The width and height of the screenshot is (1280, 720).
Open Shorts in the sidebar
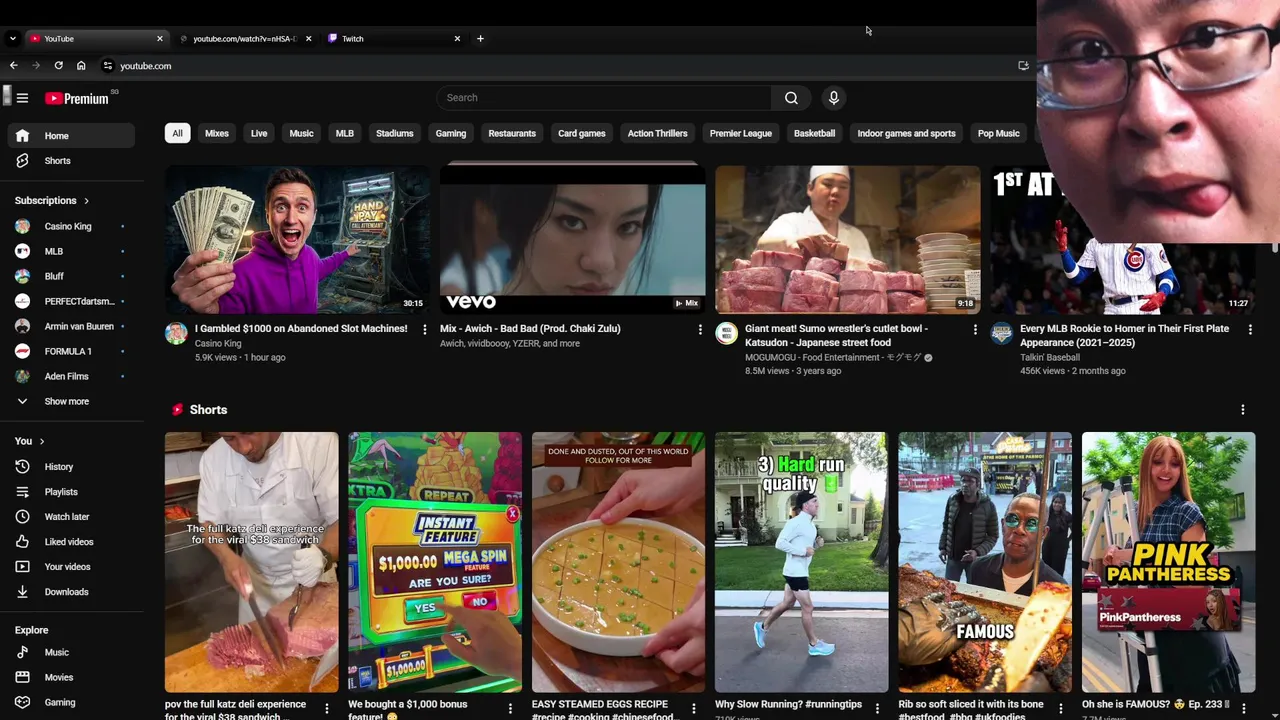coord(69,161)
